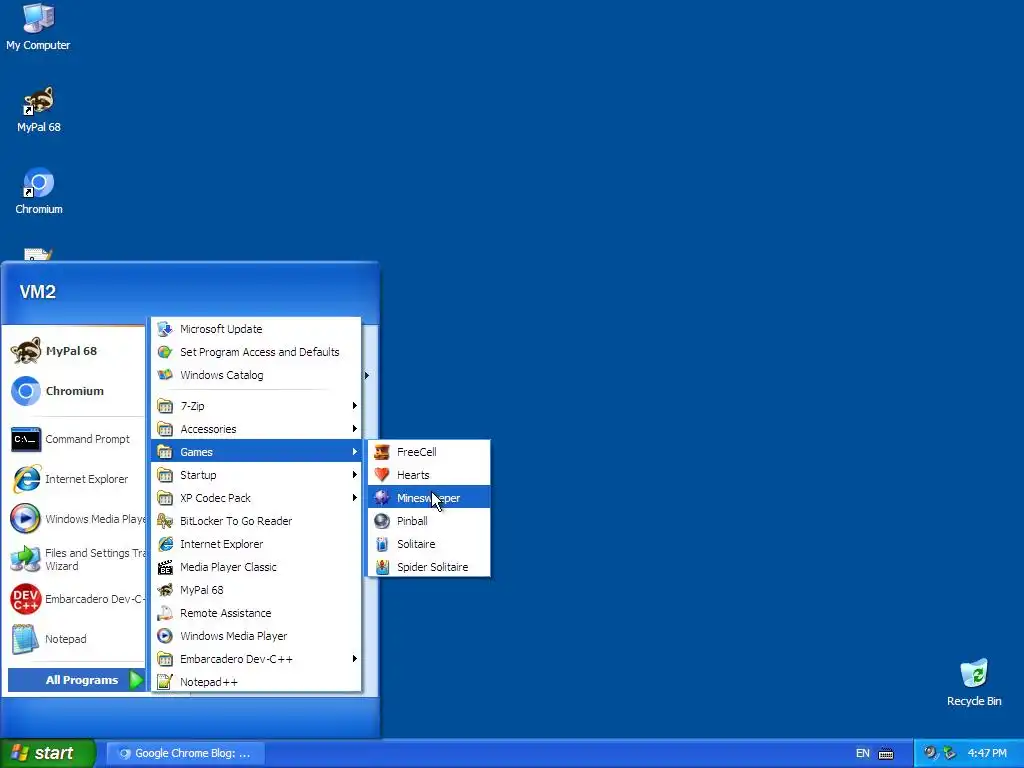Switch to Google Chrome Blog taskbar window
This screenshot has width=1024, height=768.
[185, 754]
